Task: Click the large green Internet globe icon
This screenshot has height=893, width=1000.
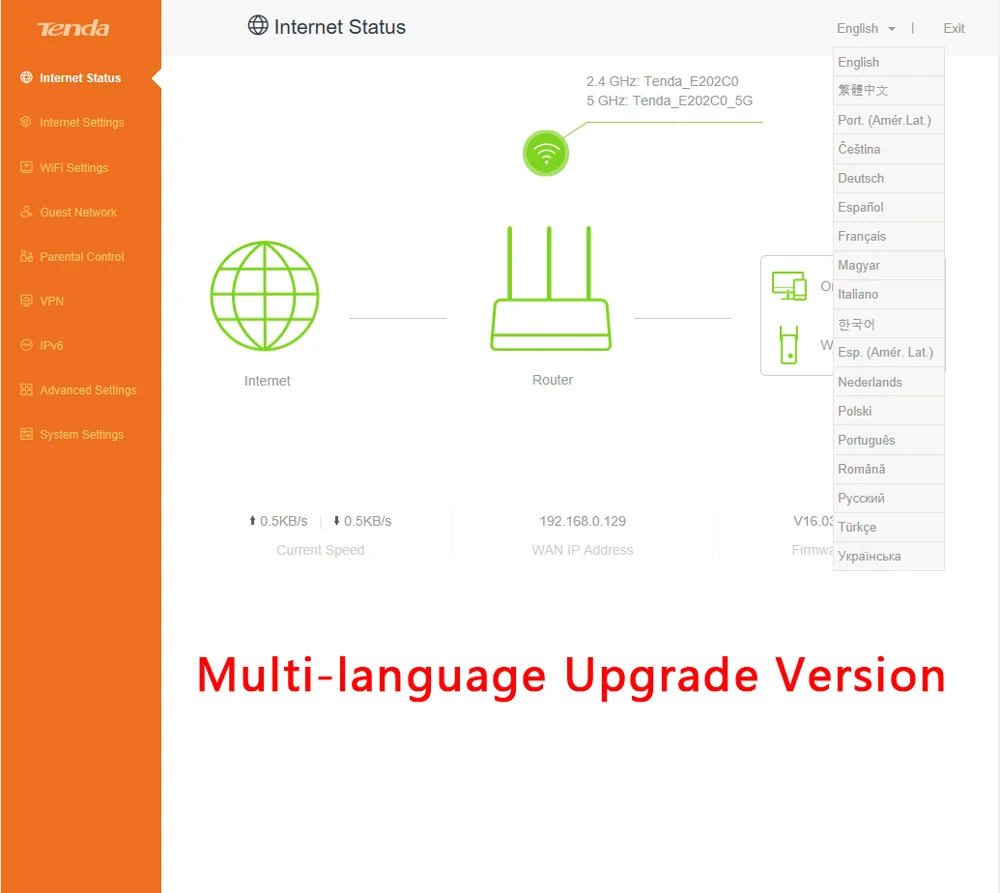Action: pos(265,296)
